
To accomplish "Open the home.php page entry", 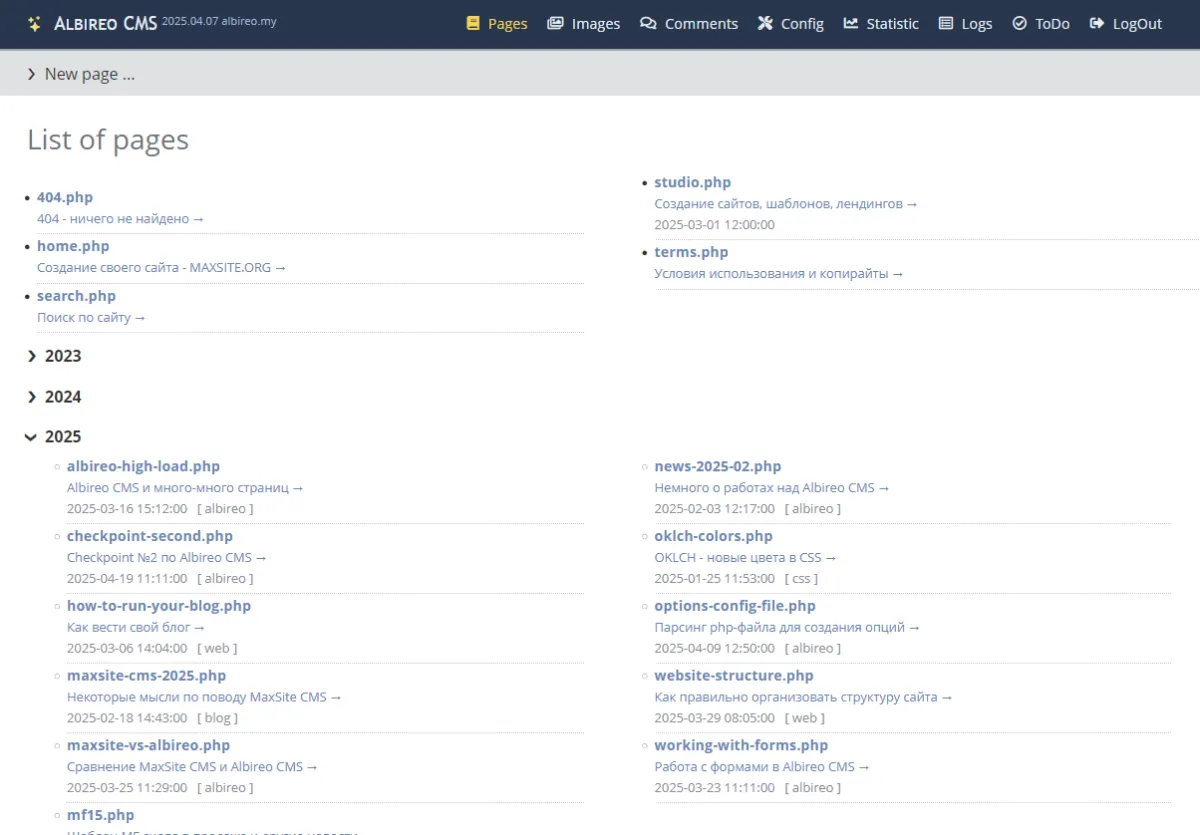I will coord(73,246).
